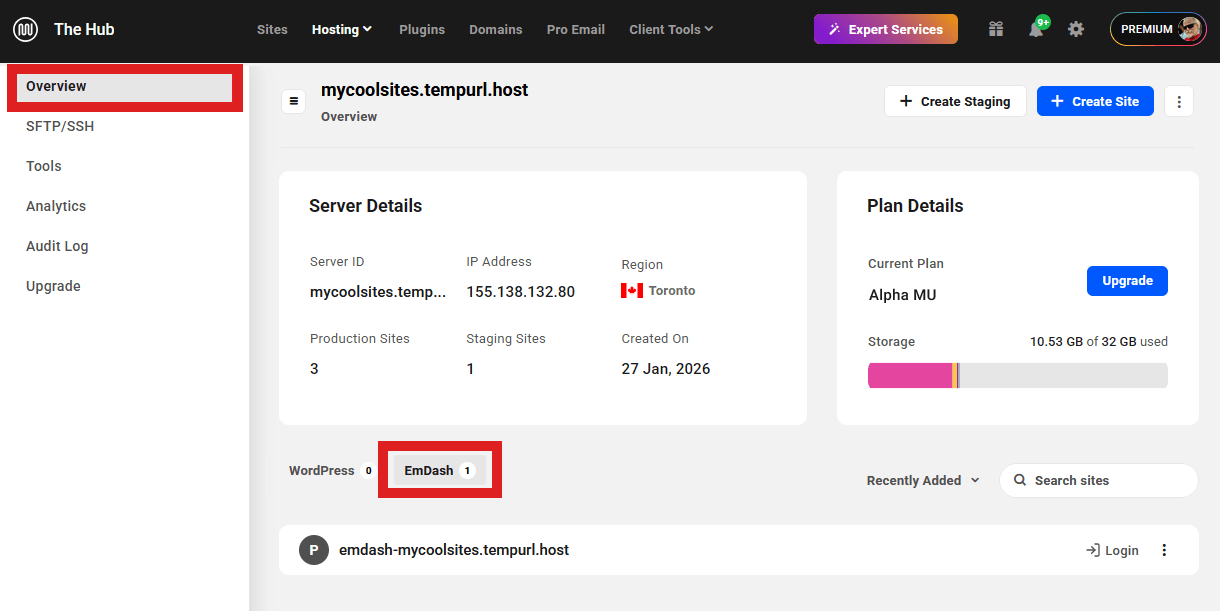Switch to the WordPress tab
1220x611 pixels.
(331, 470)
